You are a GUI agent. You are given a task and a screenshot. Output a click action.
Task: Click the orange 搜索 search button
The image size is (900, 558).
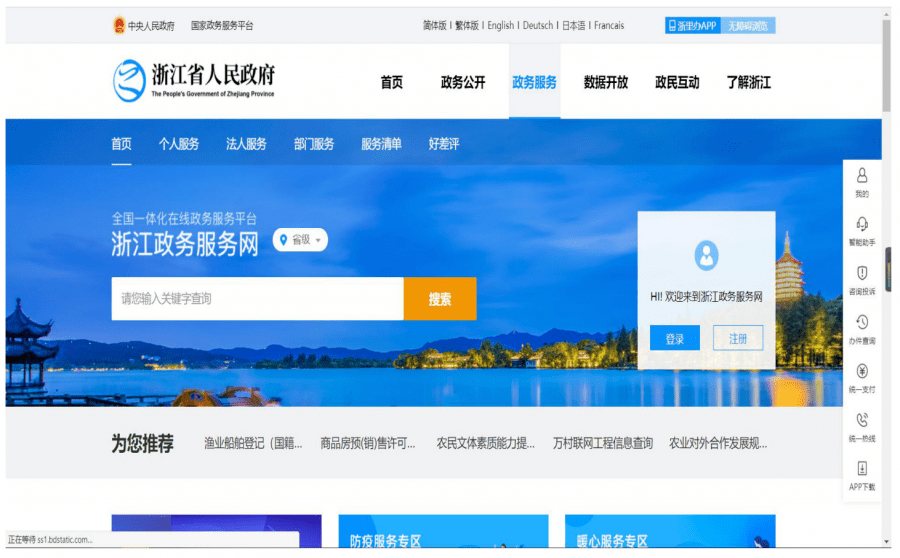pos(440,299)
